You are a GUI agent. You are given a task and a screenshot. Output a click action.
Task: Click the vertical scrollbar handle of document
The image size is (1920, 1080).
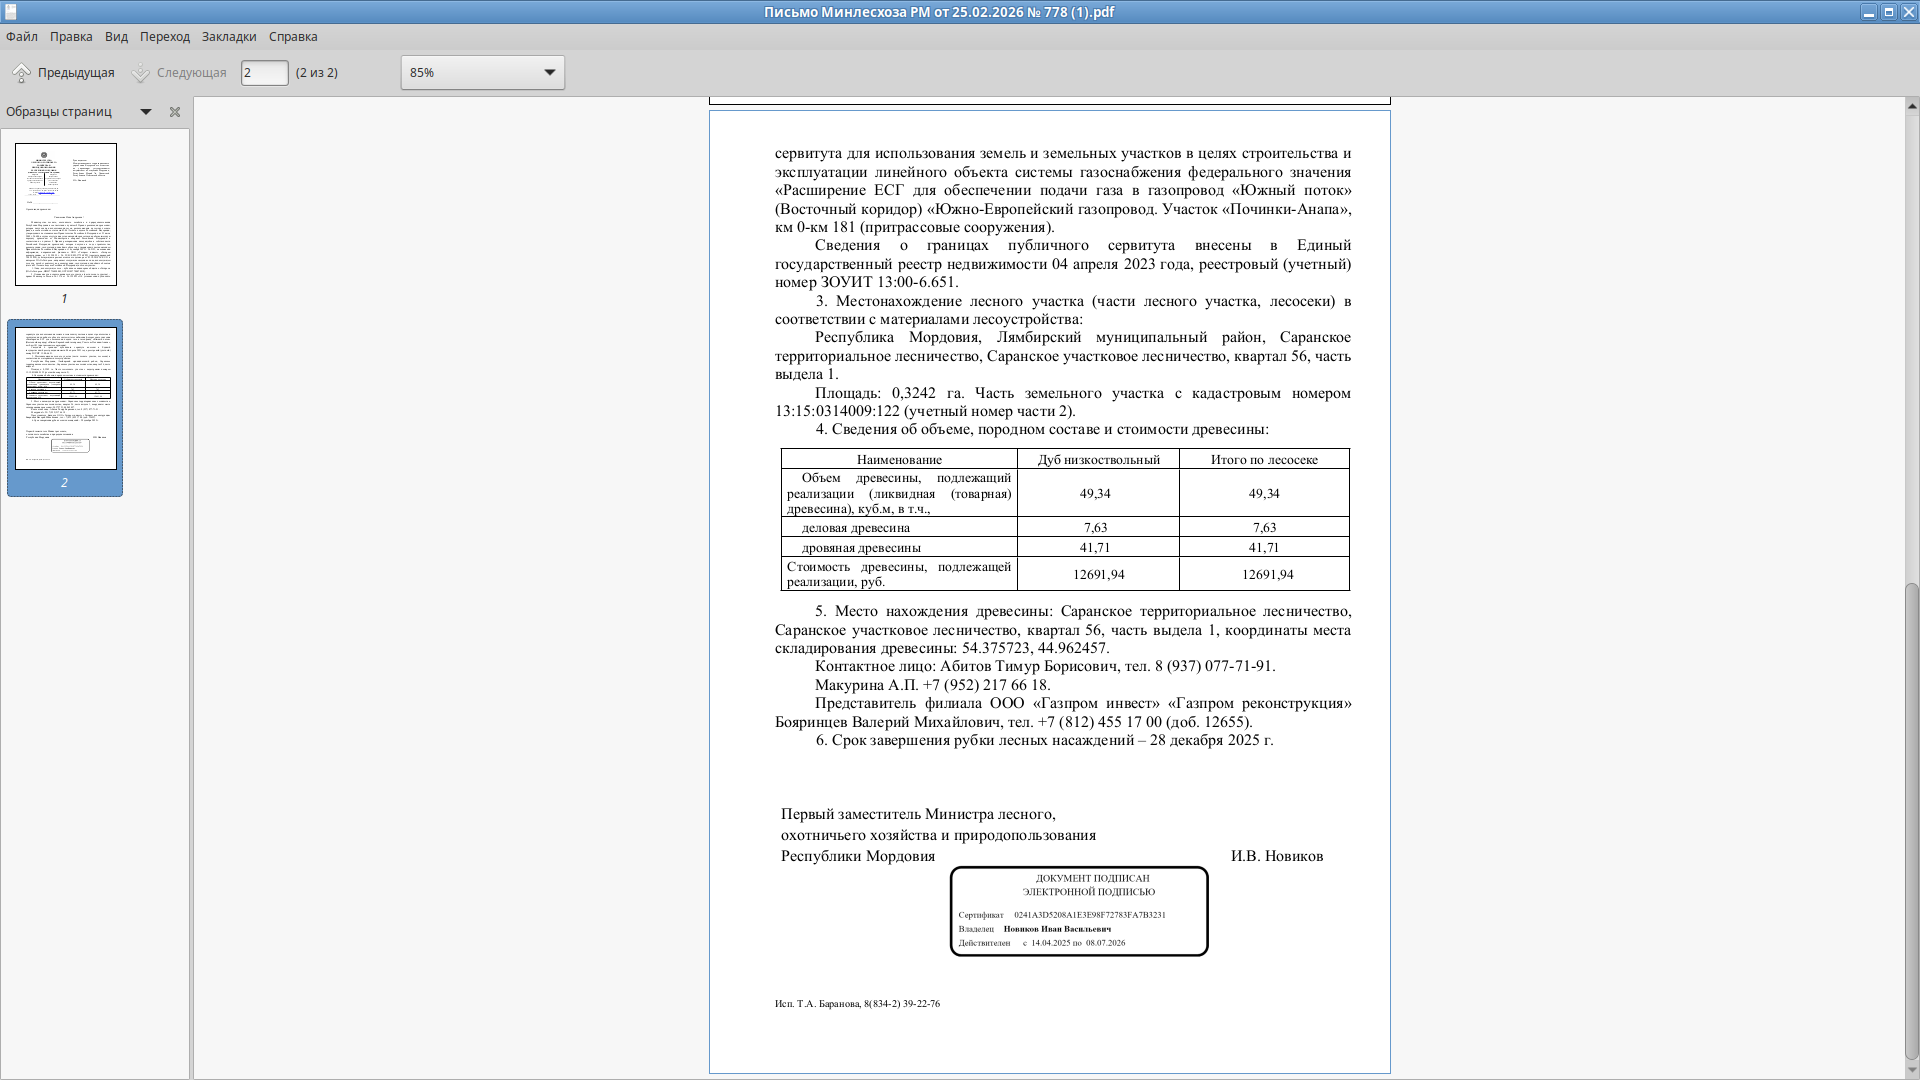(1912, 820)
